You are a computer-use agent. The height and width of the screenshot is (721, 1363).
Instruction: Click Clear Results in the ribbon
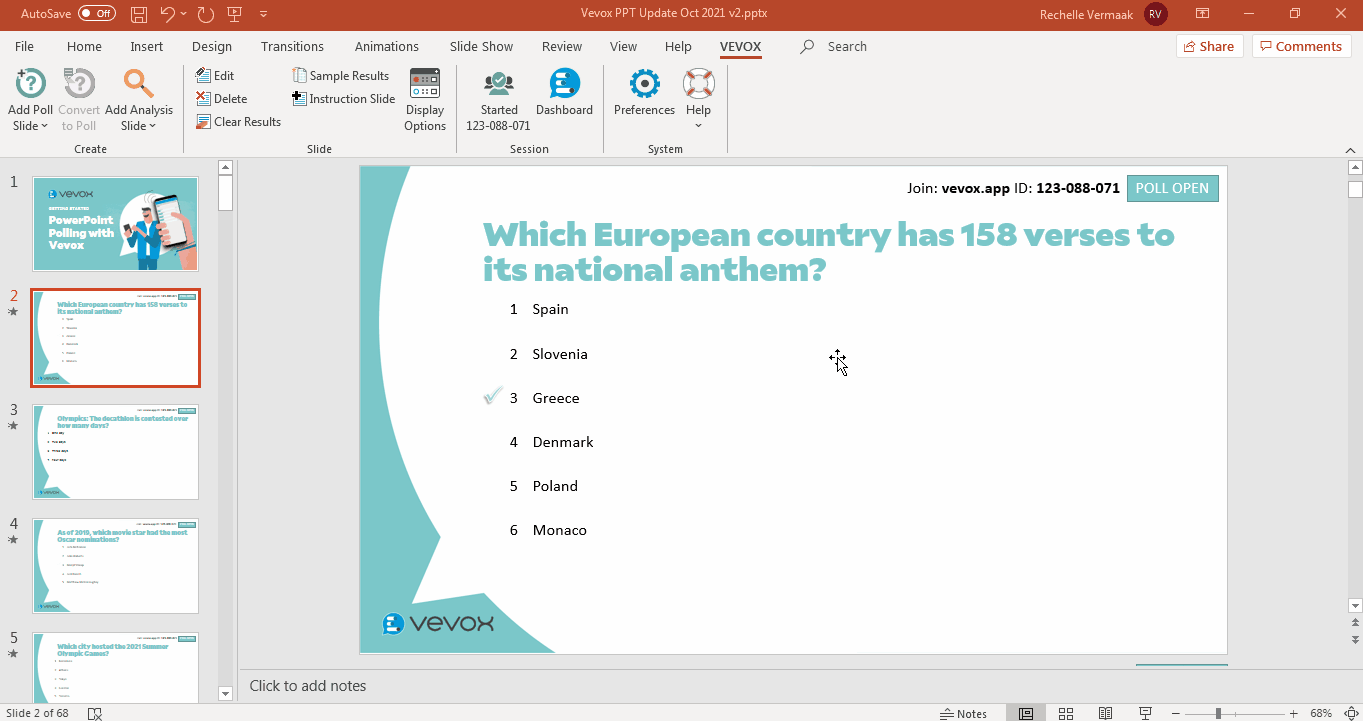pos(238,122)
